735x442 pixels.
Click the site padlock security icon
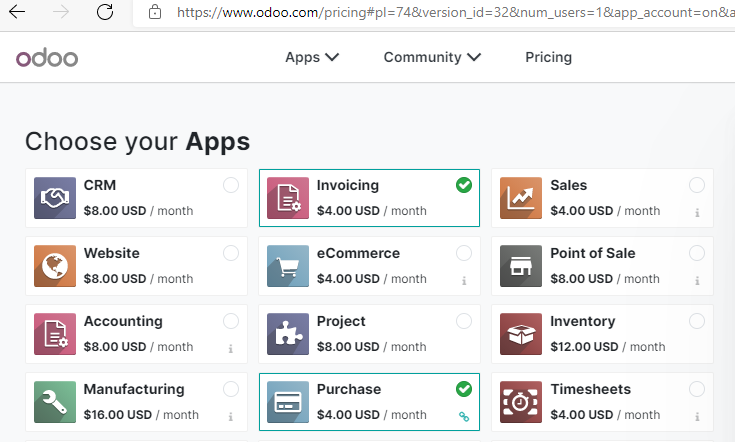tap(155, 12)
